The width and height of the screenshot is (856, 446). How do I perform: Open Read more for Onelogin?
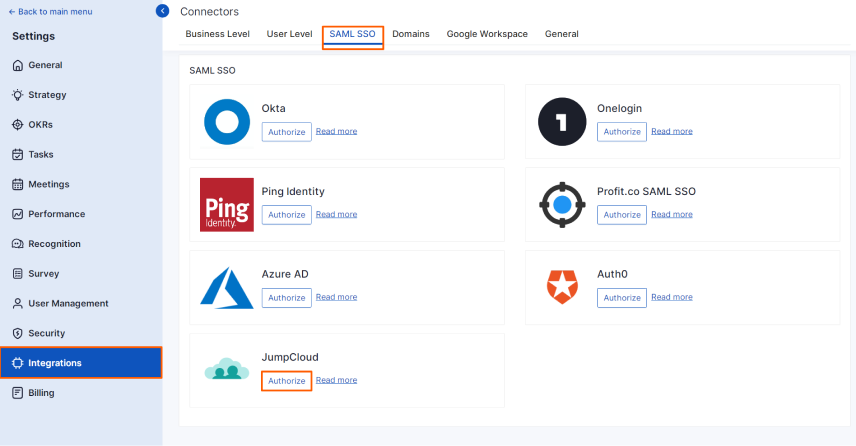[x=671, y=132]
